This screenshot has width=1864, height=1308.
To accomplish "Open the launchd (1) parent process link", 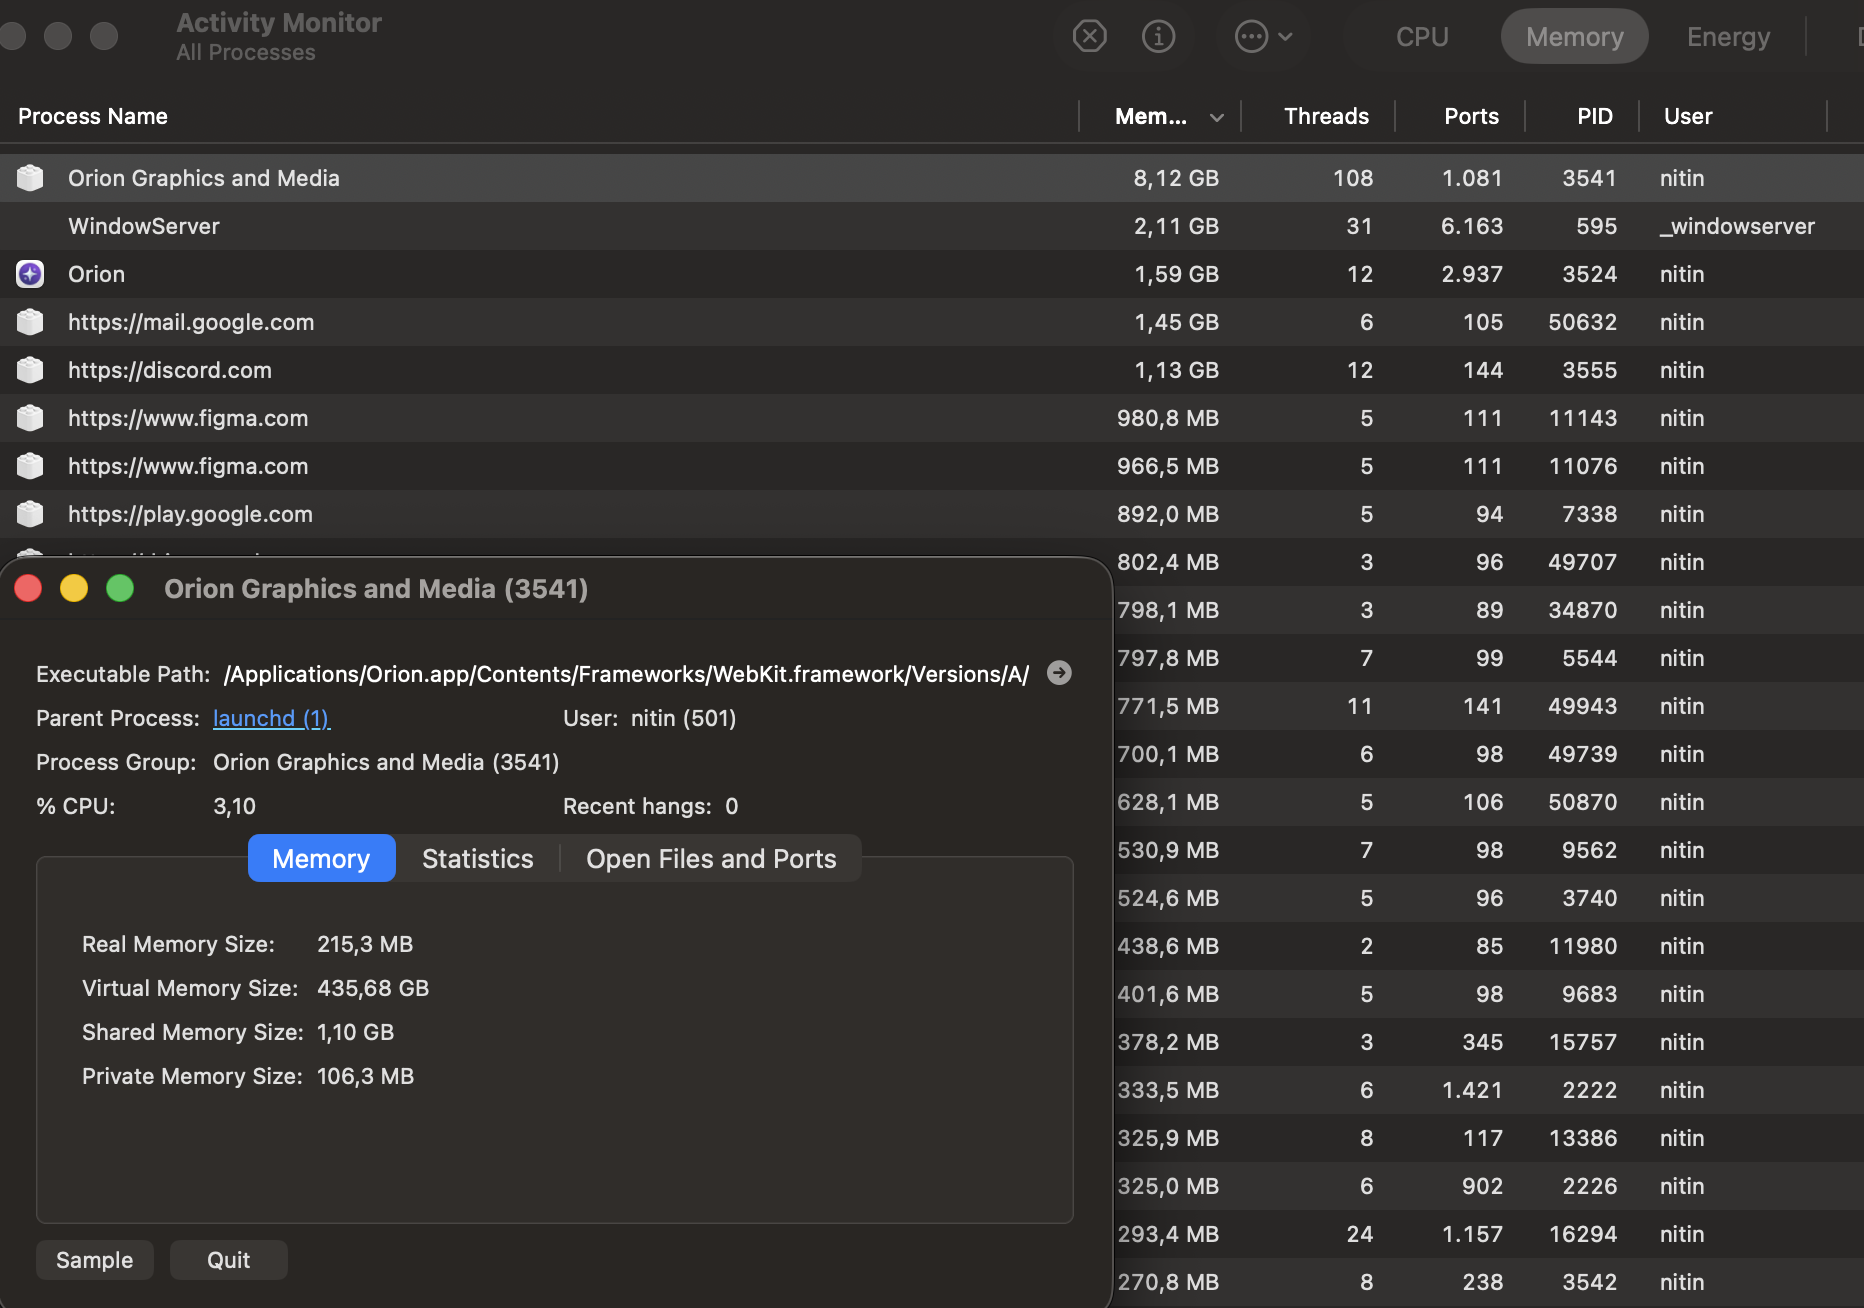I will [271, 718].
